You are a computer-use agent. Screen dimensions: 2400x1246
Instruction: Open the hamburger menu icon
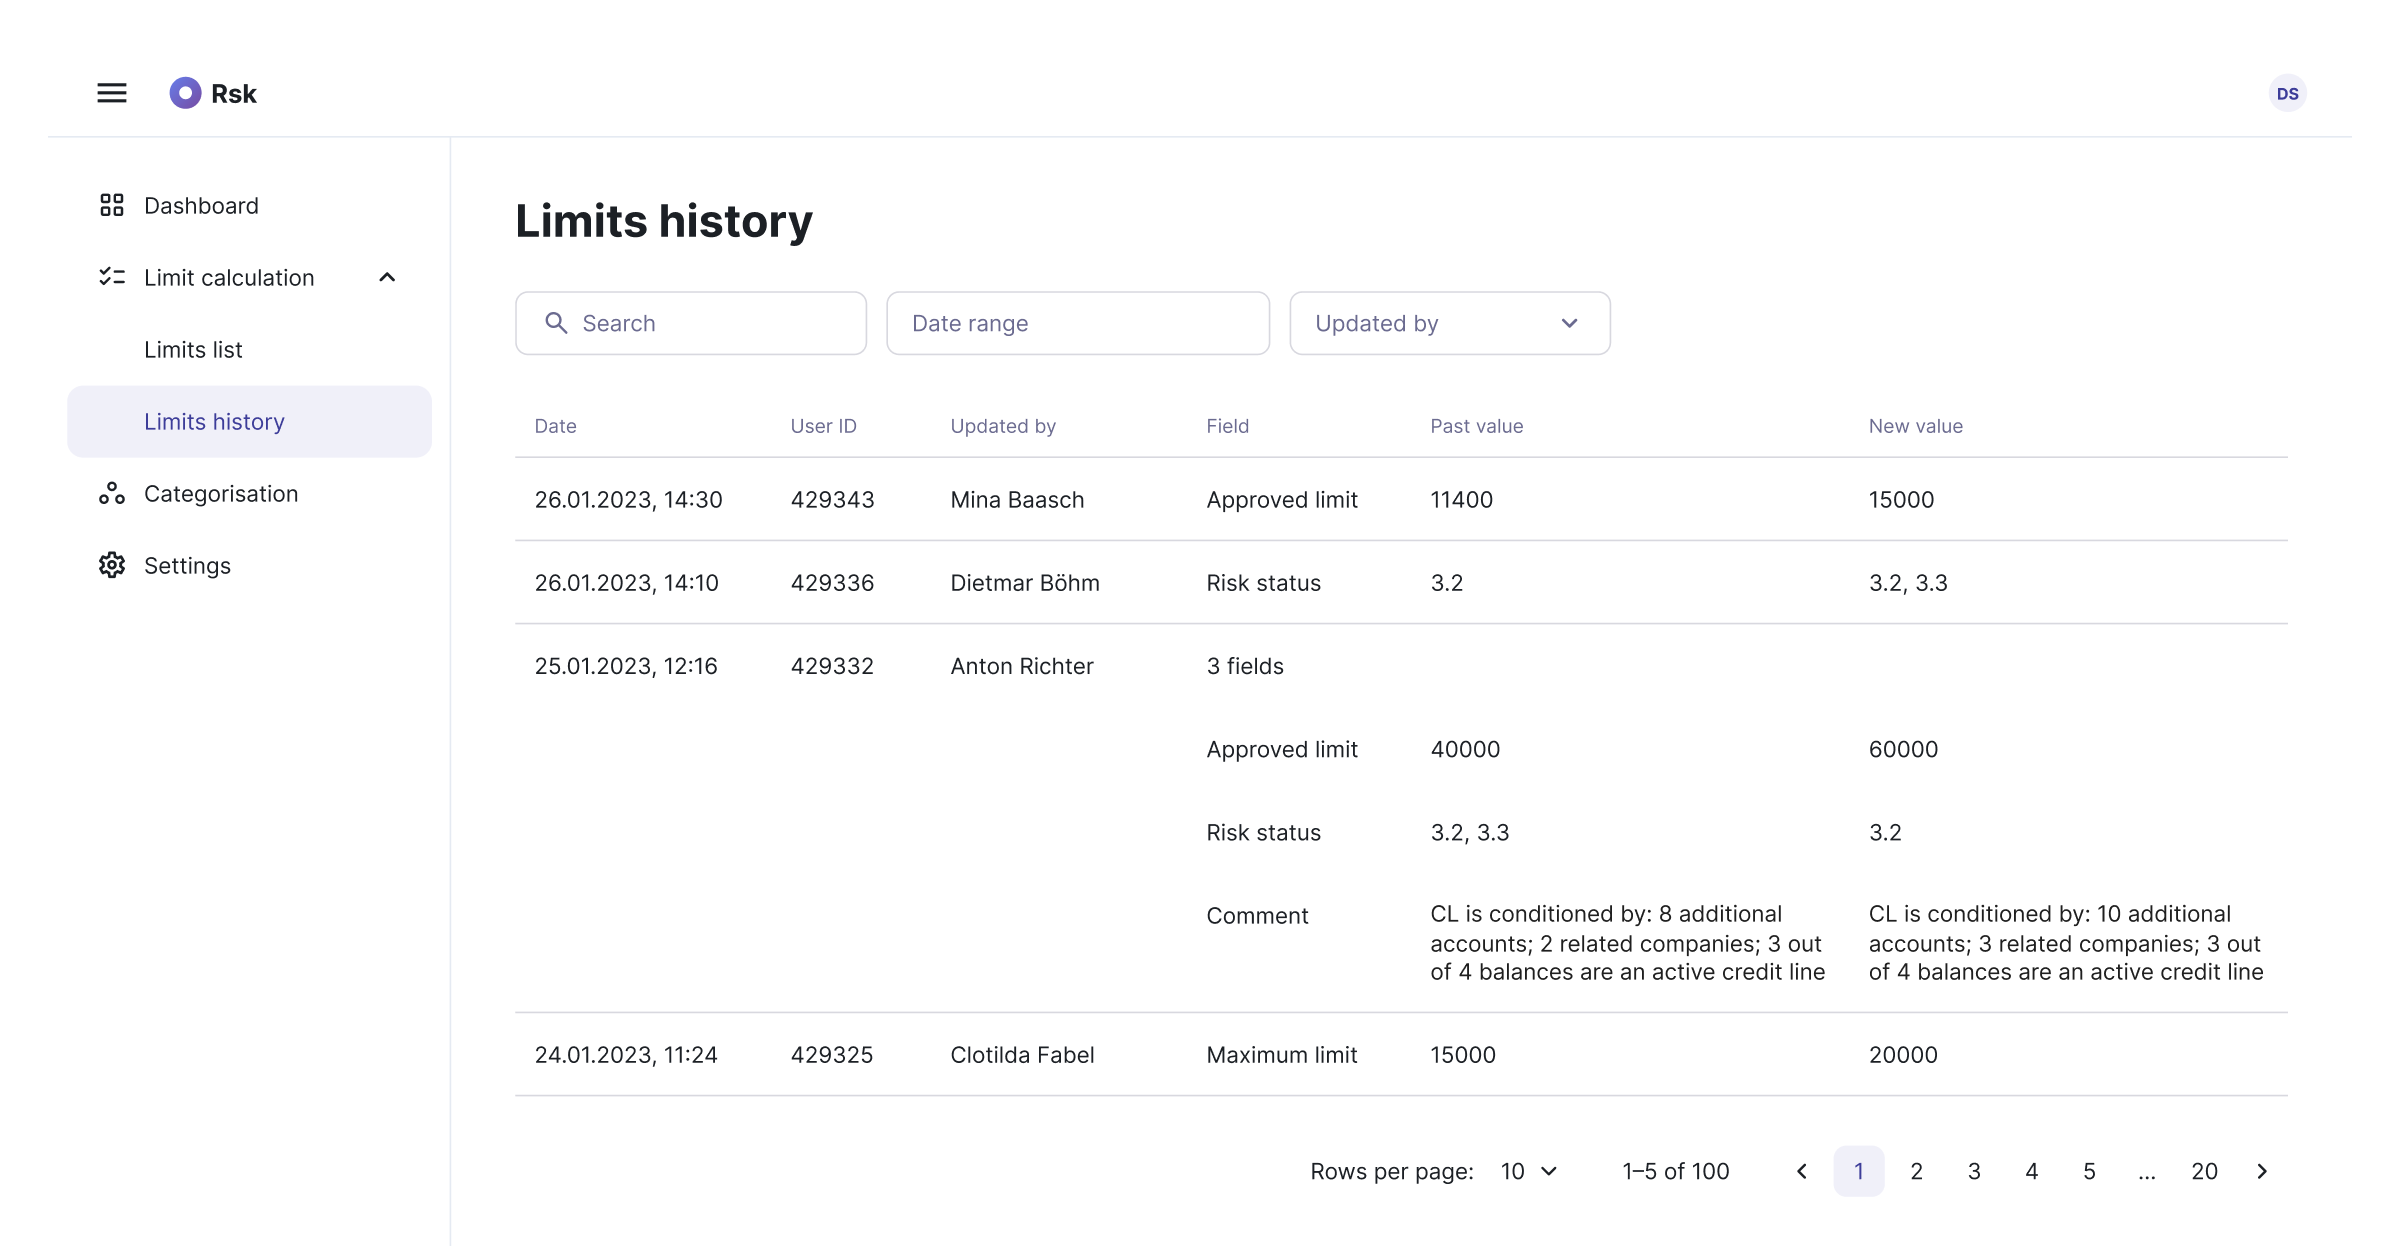[112, 93]
